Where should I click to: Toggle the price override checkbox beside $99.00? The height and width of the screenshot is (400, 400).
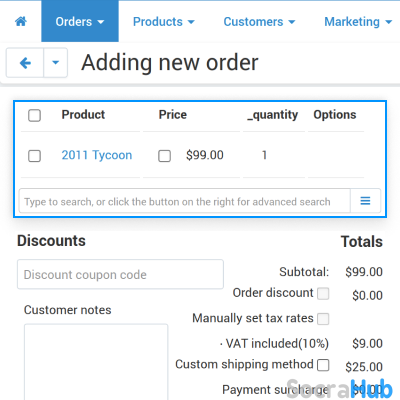coord(164,156)
